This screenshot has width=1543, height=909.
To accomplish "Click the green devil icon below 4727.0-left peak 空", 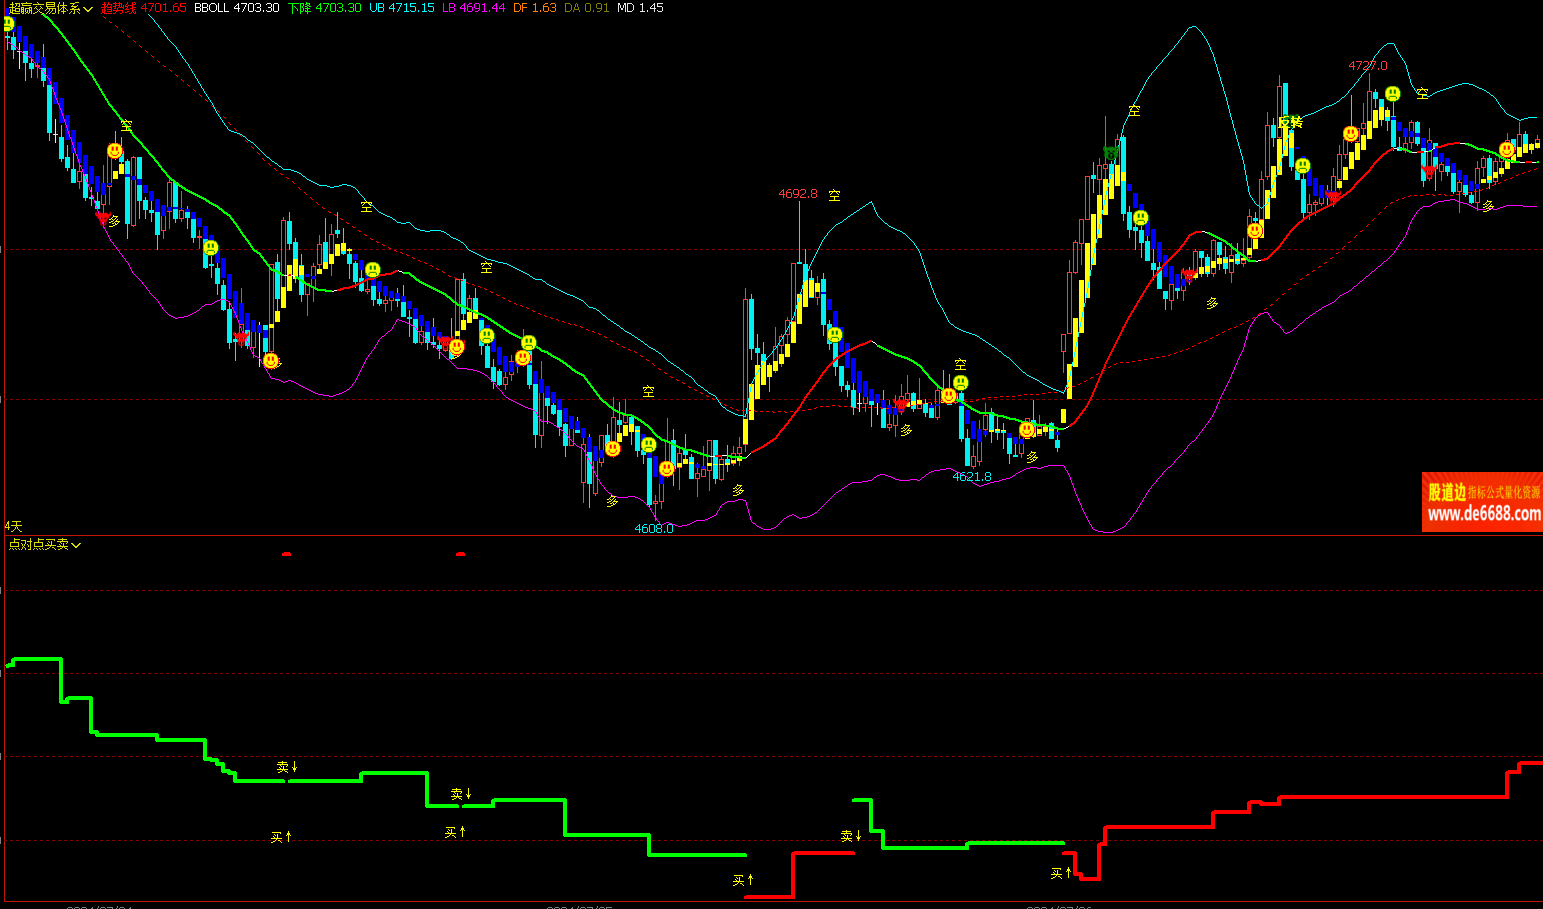I will [x=1111, y=153].
